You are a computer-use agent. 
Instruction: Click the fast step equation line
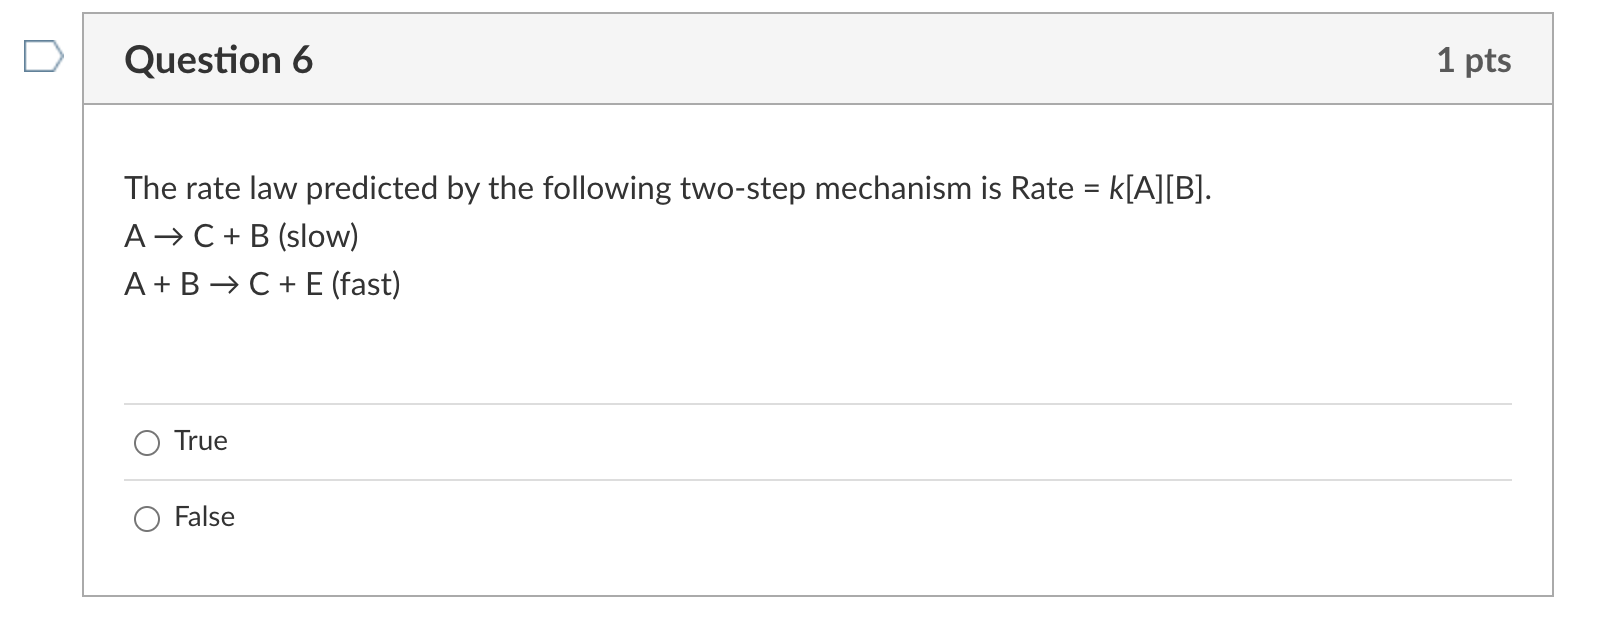(x=262, y=284)
